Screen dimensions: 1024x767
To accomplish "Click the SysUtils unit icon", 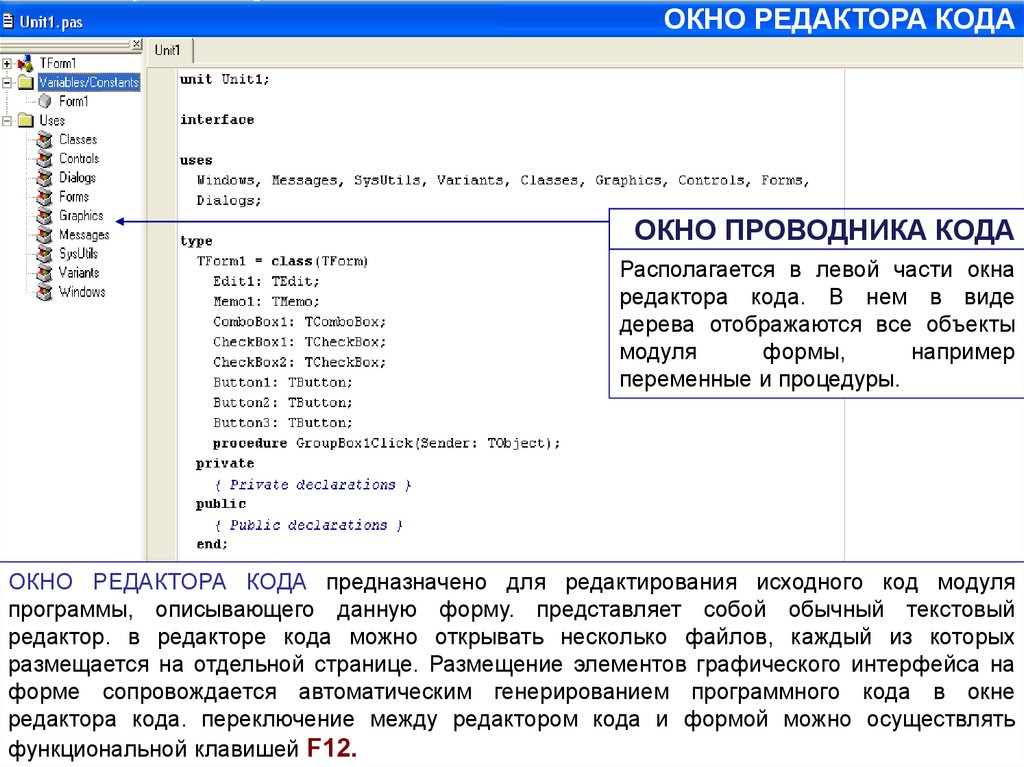I will tap(44, 254).
